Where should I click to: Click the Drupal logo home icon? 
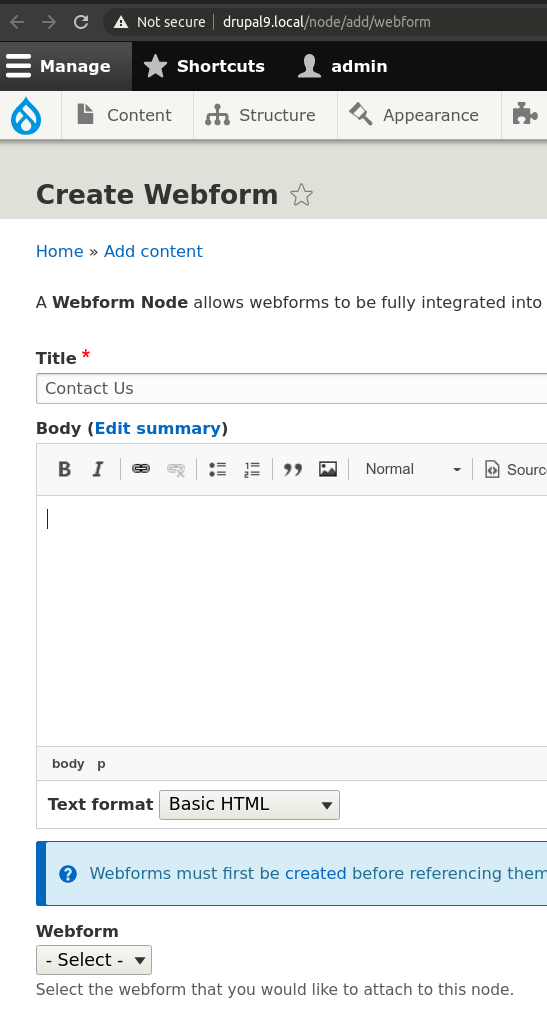click(26, 116)
